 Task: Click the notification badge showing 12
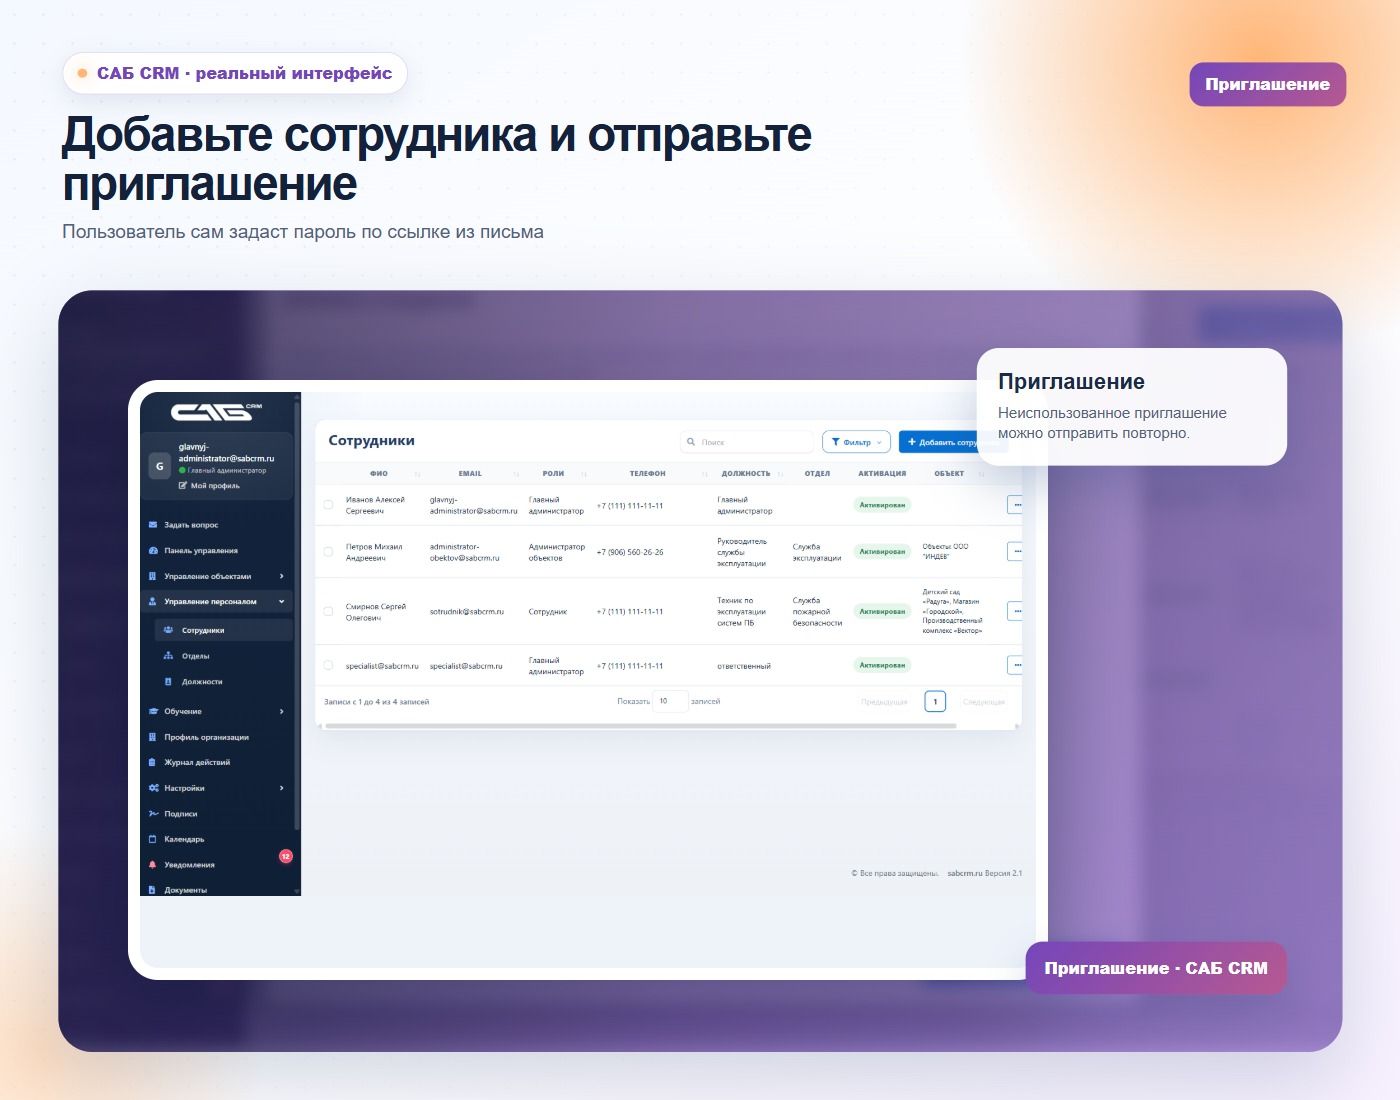pyautogui.click(x=285, y=856)
